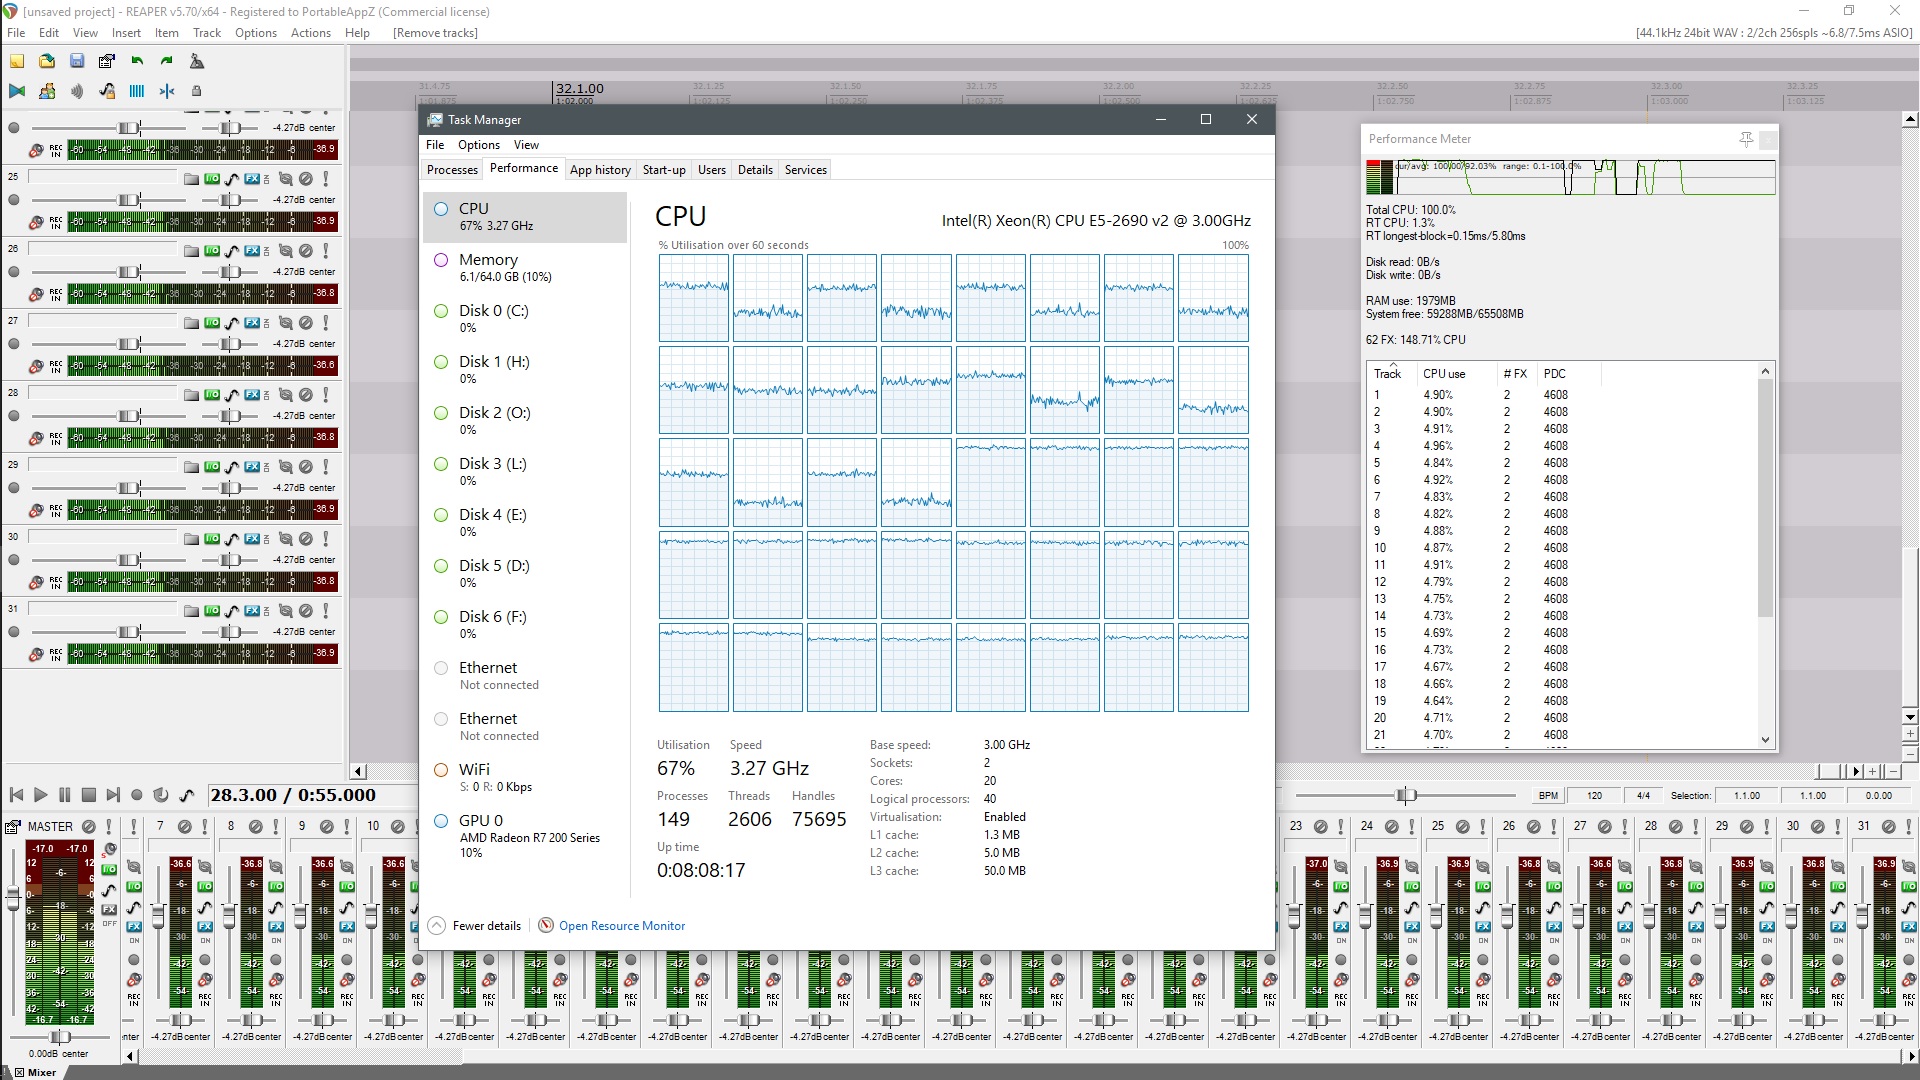This screenshot has width=1920, height=1080.
Task: Toggle the metronome icon
Action: [x=197, y=61]
